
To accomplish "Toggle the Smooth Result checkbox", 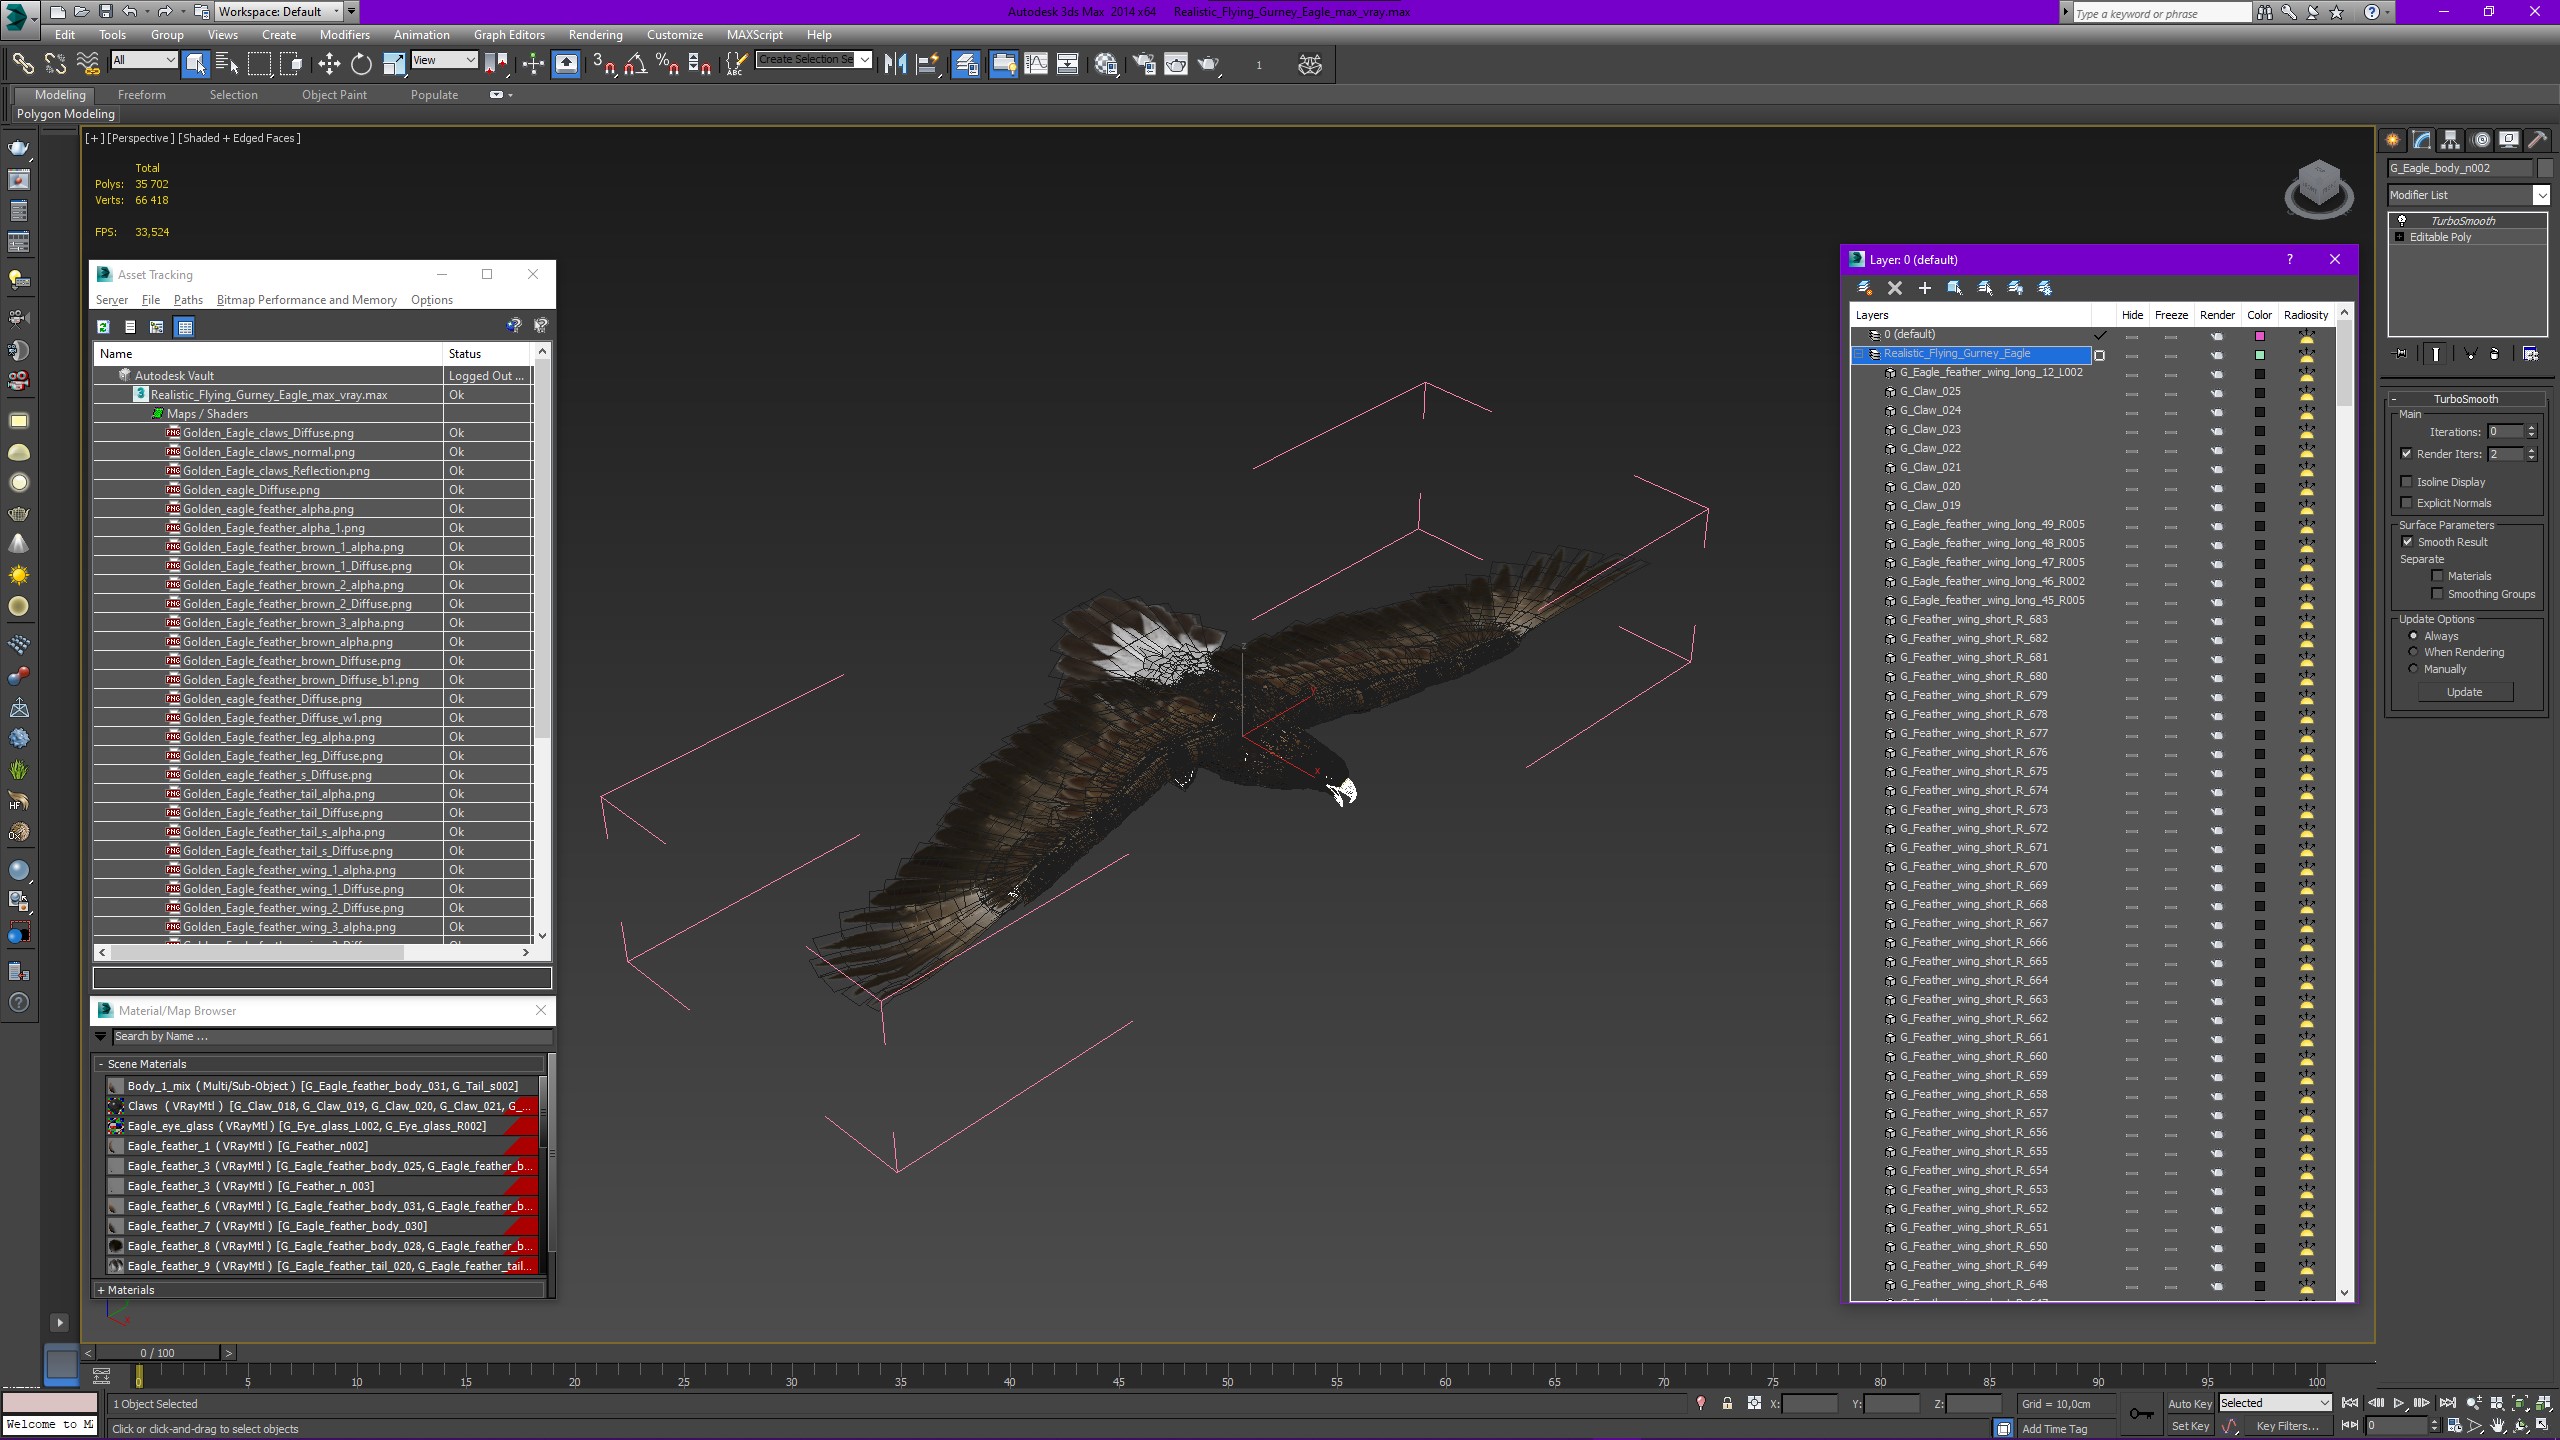I will (x=2407, y=542).
